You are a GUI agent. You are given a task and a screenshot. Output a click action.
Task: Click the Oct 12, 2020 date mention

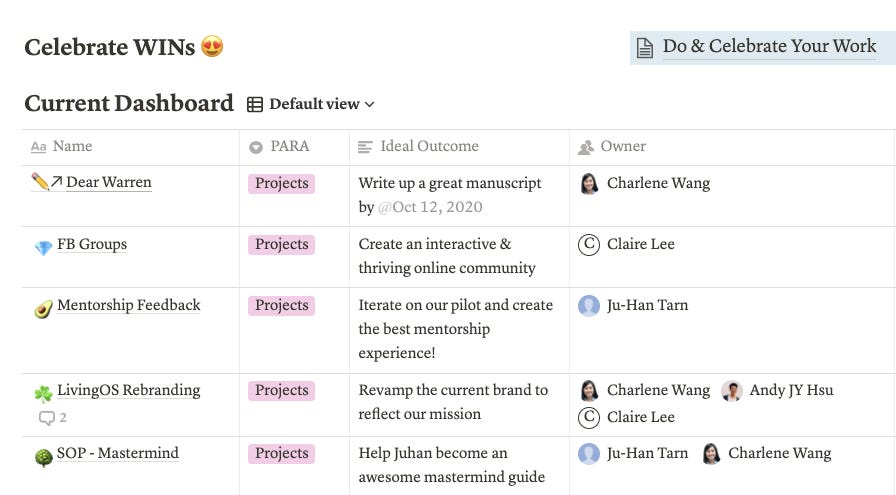coord(430,207)
